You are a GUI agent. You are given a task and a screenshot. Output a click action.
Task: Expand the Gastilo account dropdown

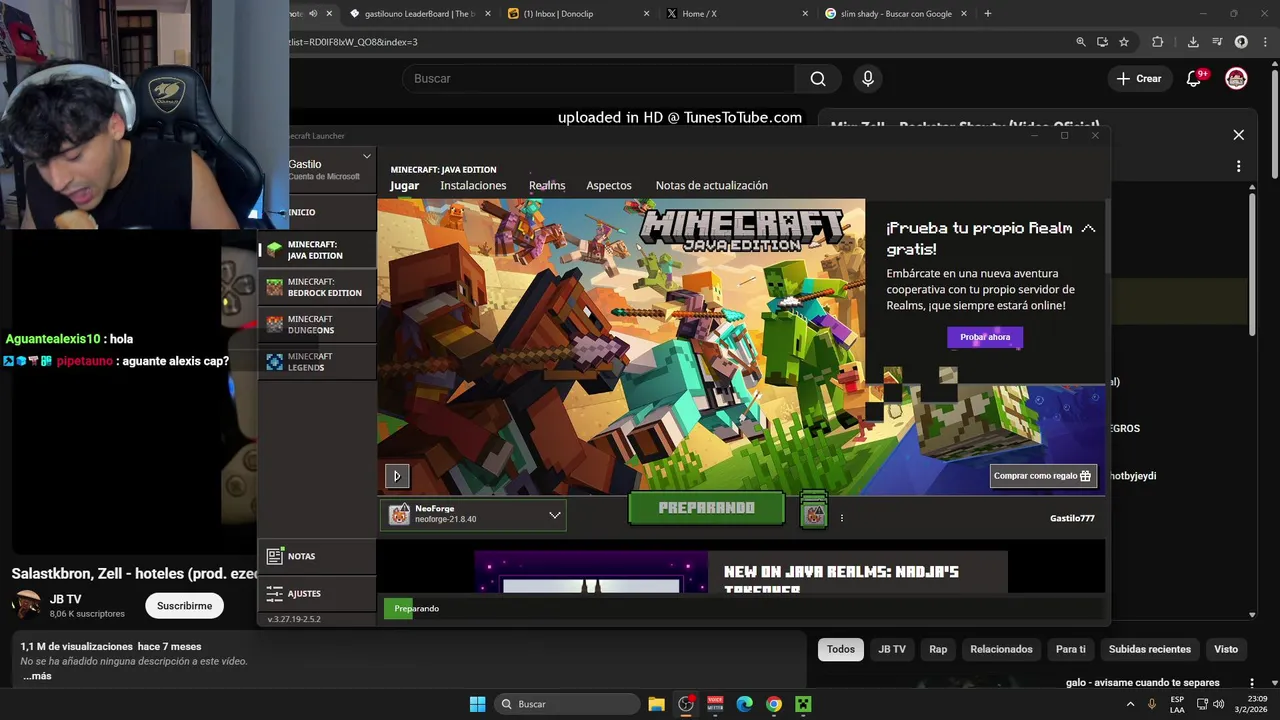pos(367,157)
